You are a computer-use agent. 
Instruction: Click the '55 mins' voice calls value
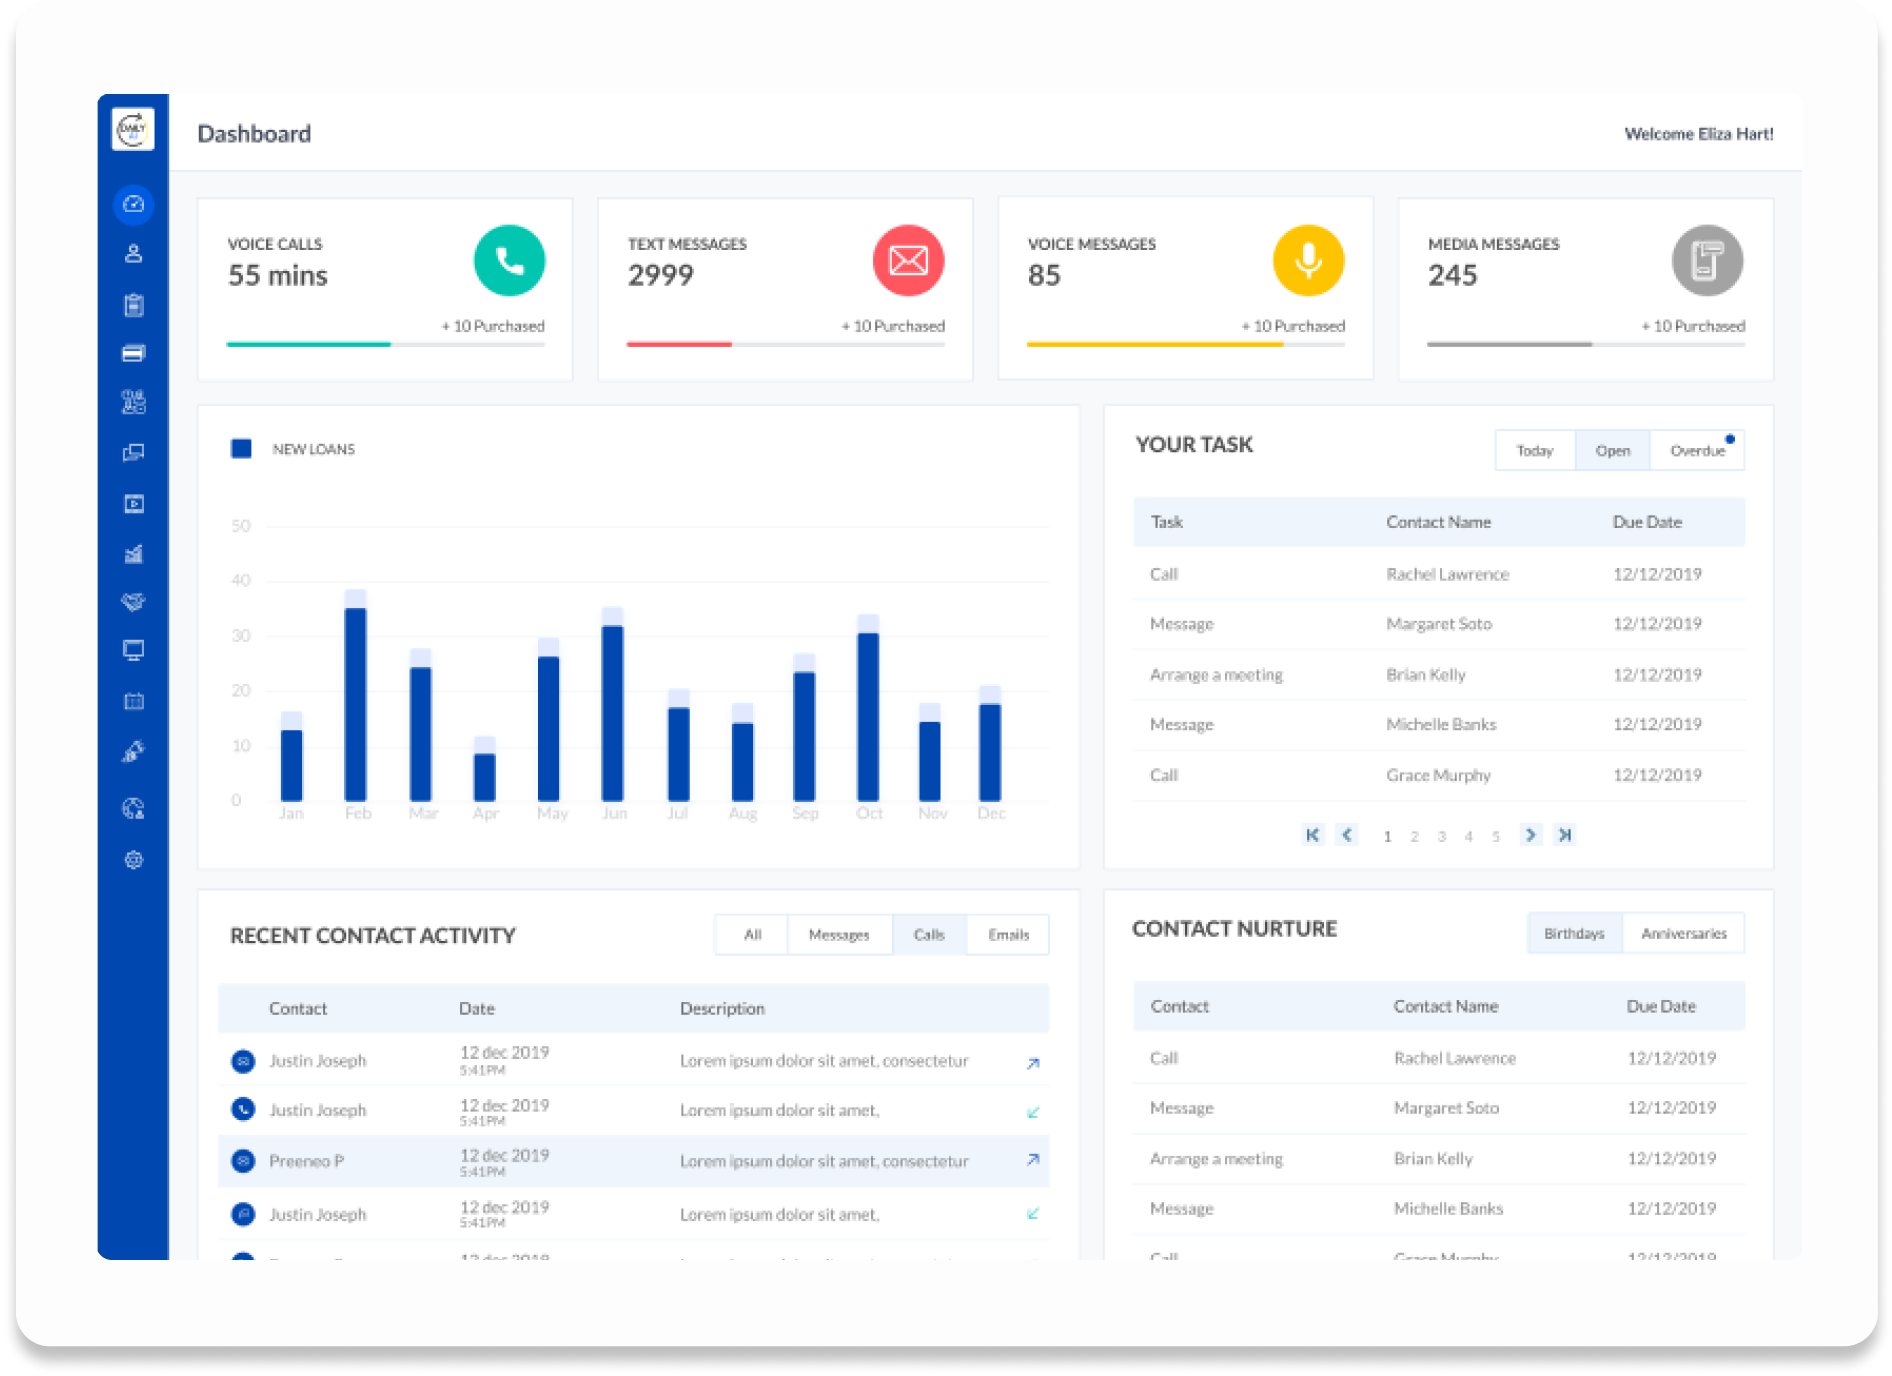pos(278,275)
